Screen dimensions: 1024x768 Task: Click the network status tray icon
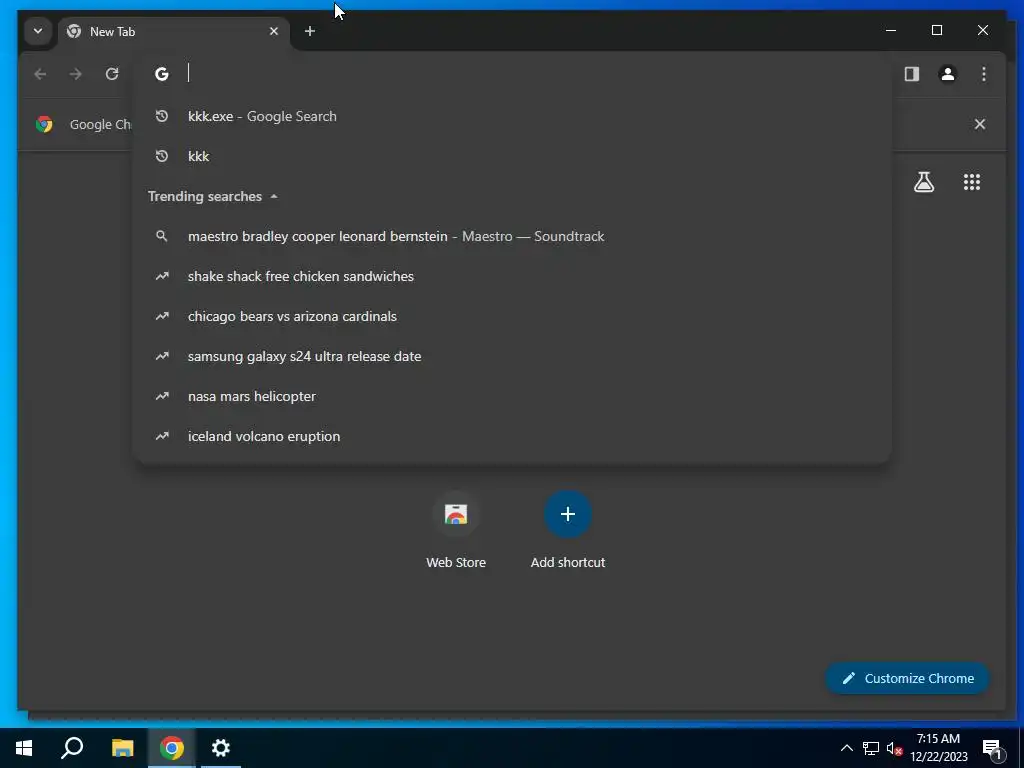871,748
